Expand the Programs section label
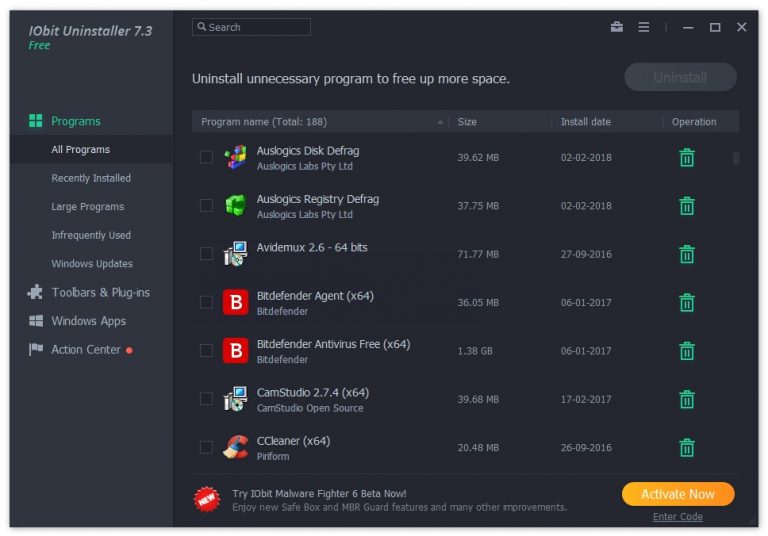768x536 pixels. click(x=76, y=121)
